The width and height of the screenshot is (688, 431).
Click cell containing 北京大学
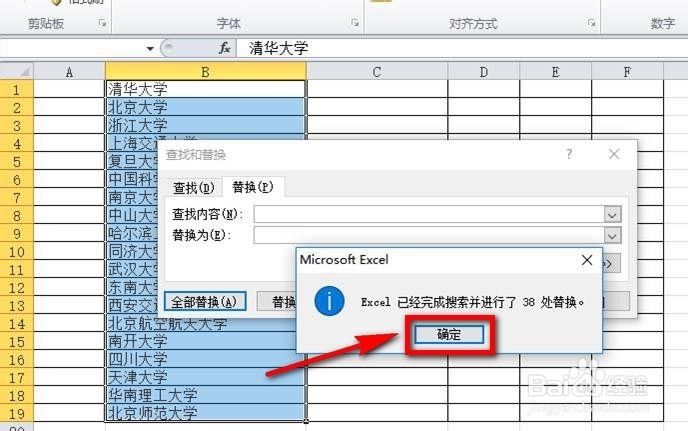tap(205, 107)
